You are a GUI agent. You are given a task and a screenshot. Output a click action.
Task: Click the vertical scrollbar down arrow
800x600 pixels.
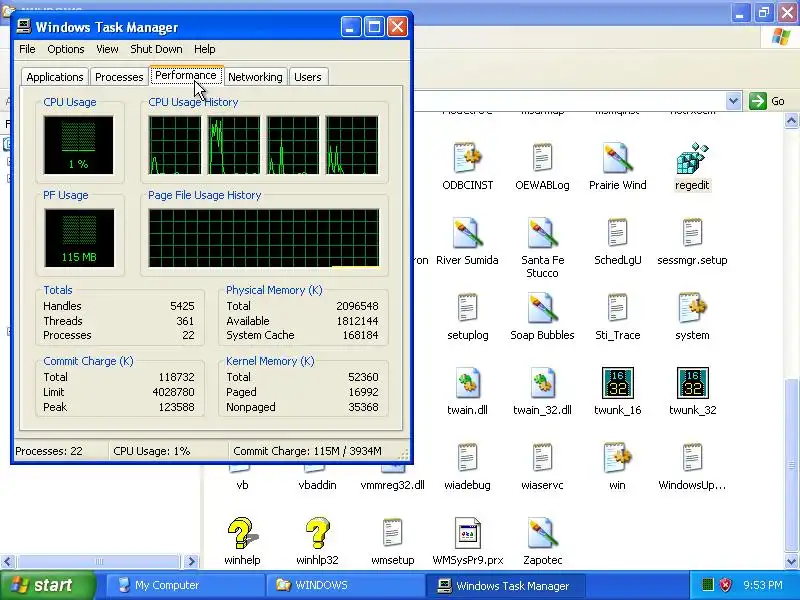tap(791, 561)
